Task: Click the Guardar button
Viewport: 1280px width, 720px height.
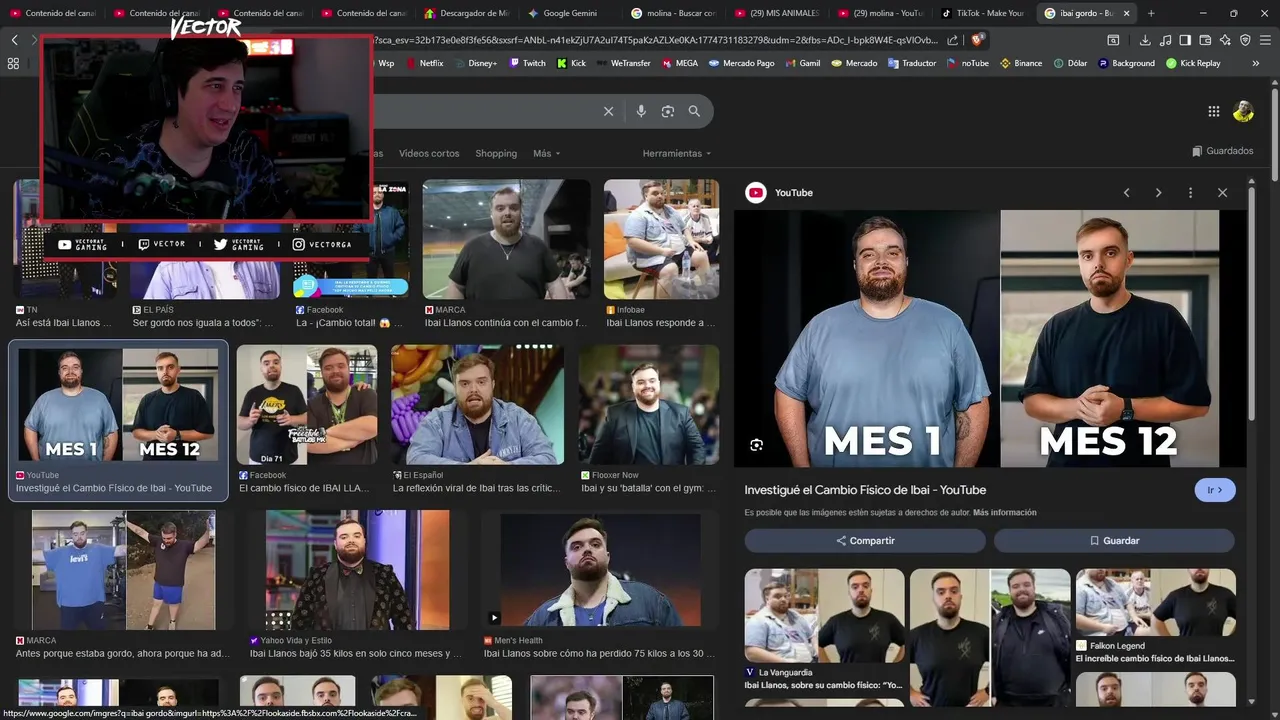Action: (1114, 540)
